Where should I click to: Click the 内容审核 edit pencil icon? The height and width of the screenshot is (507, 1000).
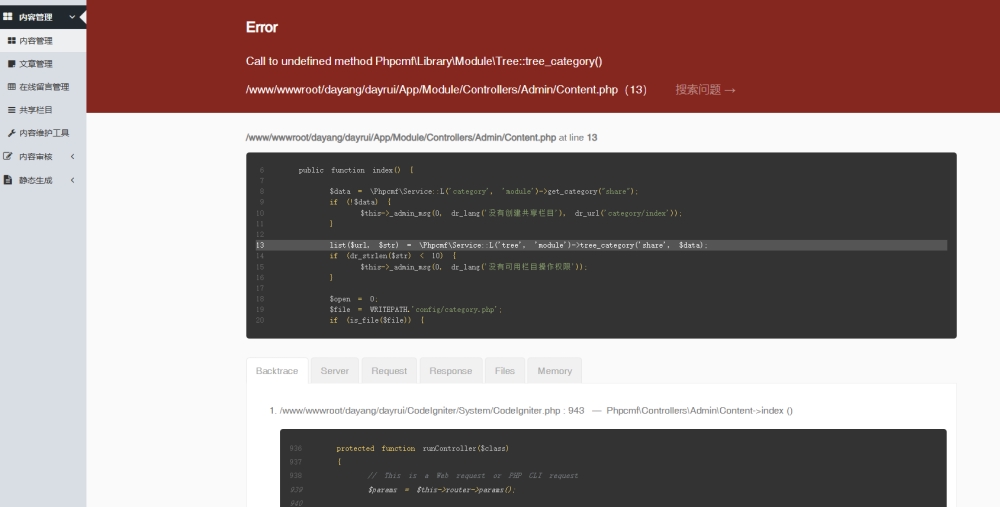tap(9, 156)
